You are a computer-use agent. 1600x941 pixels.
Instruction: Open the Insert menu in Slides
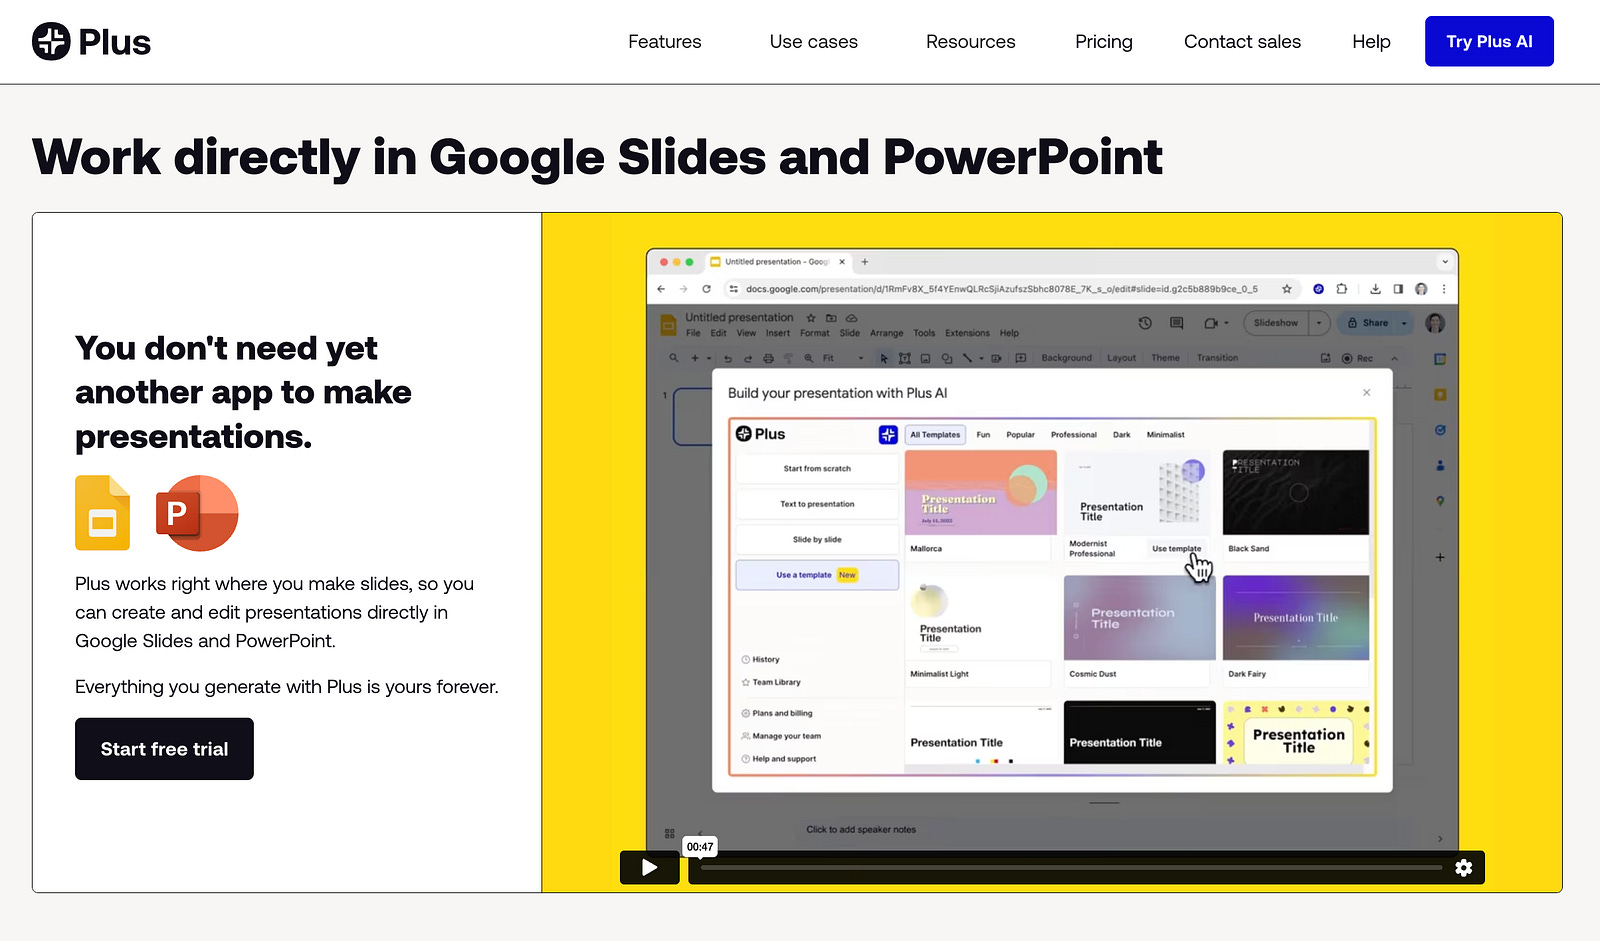[x=778, y=333]
